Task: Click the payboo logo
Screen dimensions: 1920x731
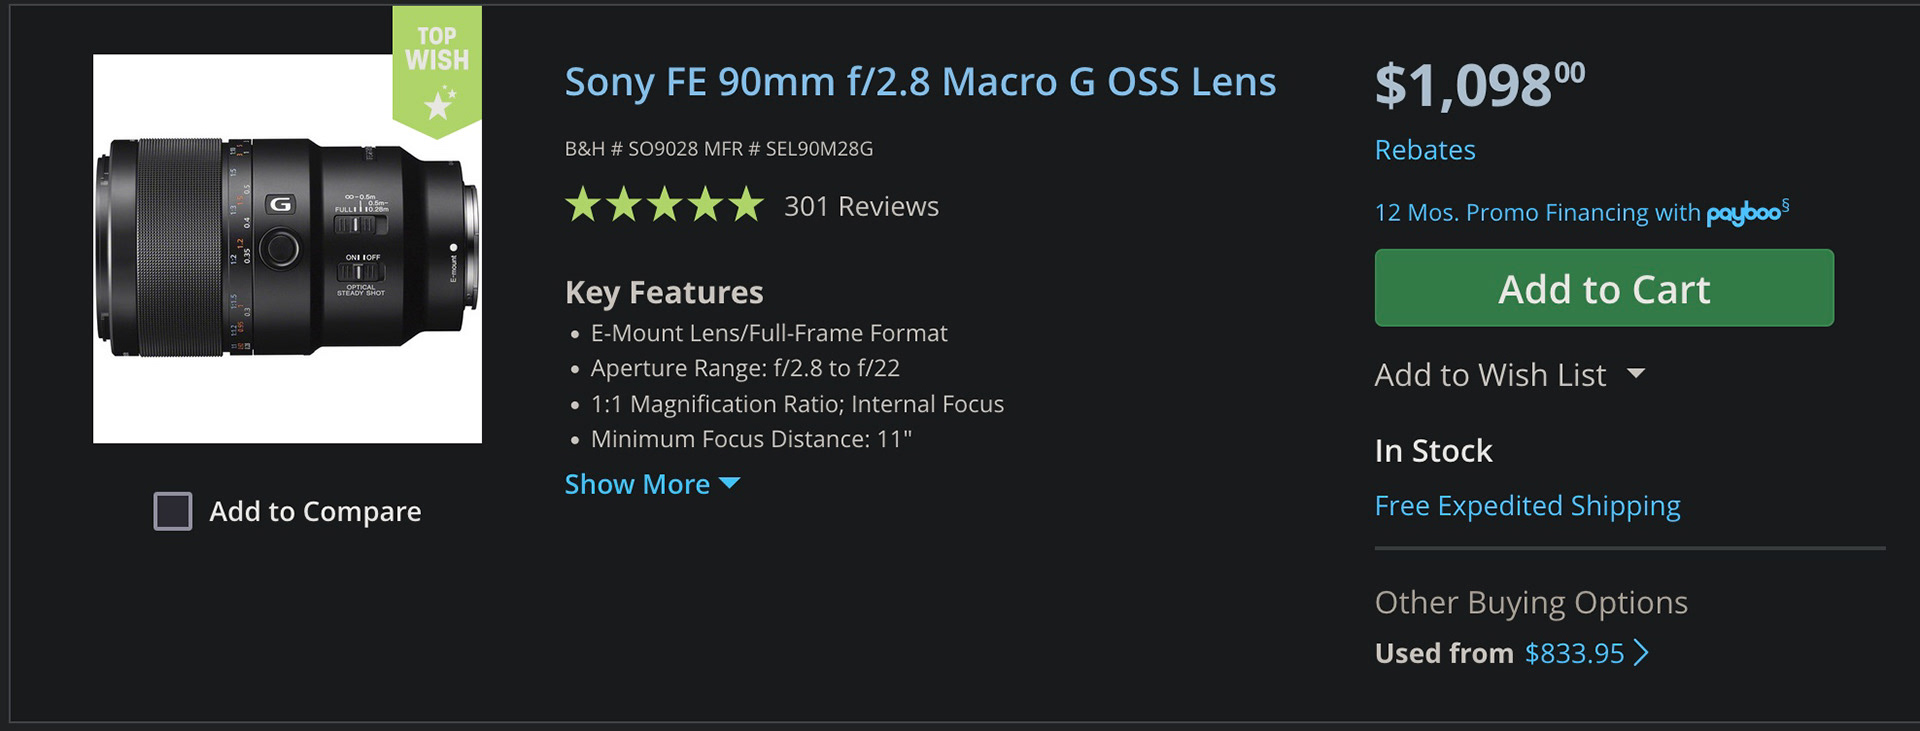Action: pos(1743,213)
